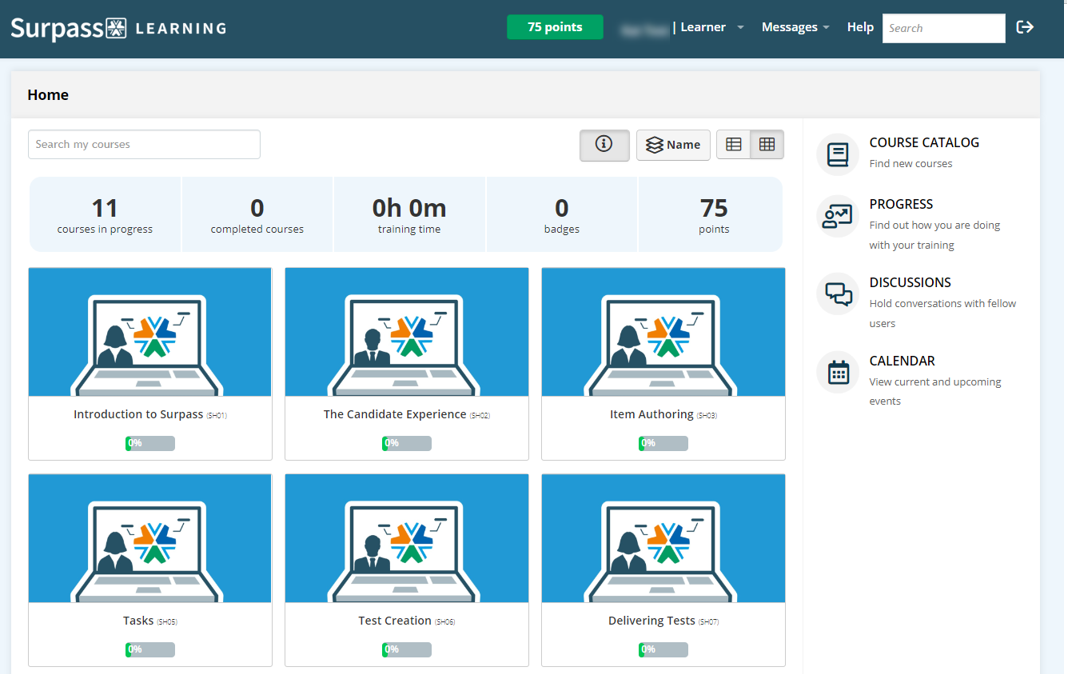Click the Test Creation title
This screenshot has width=1067, height=674.
[x=395, y=620]
